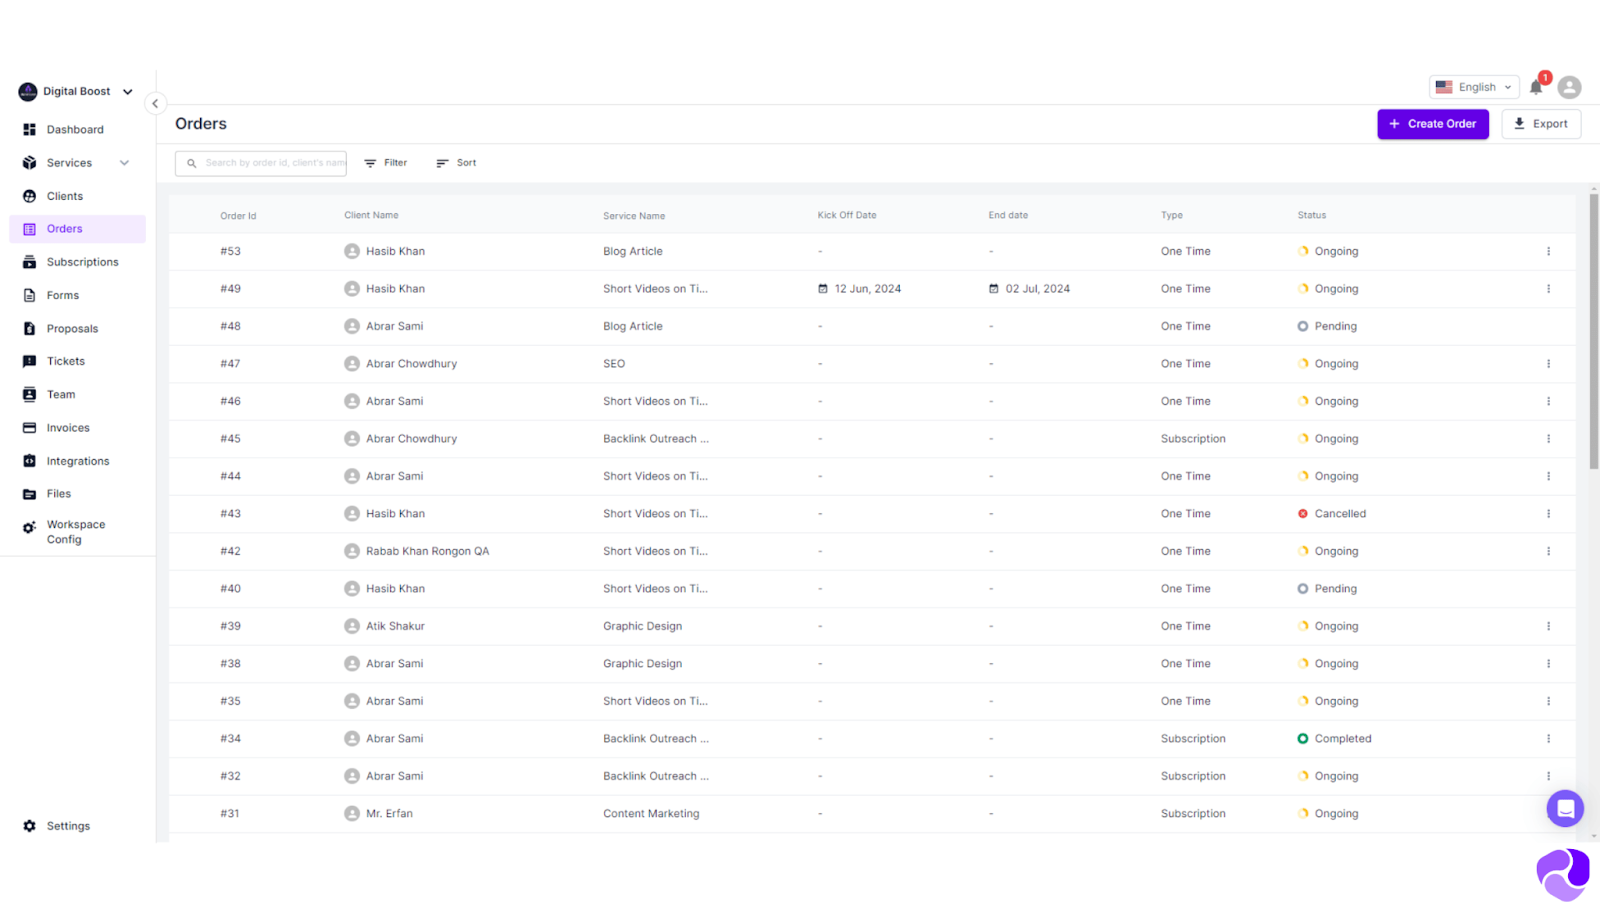Select the Subscriptions icon in the sidebar

pyautogui.click(x=81, y=261)
